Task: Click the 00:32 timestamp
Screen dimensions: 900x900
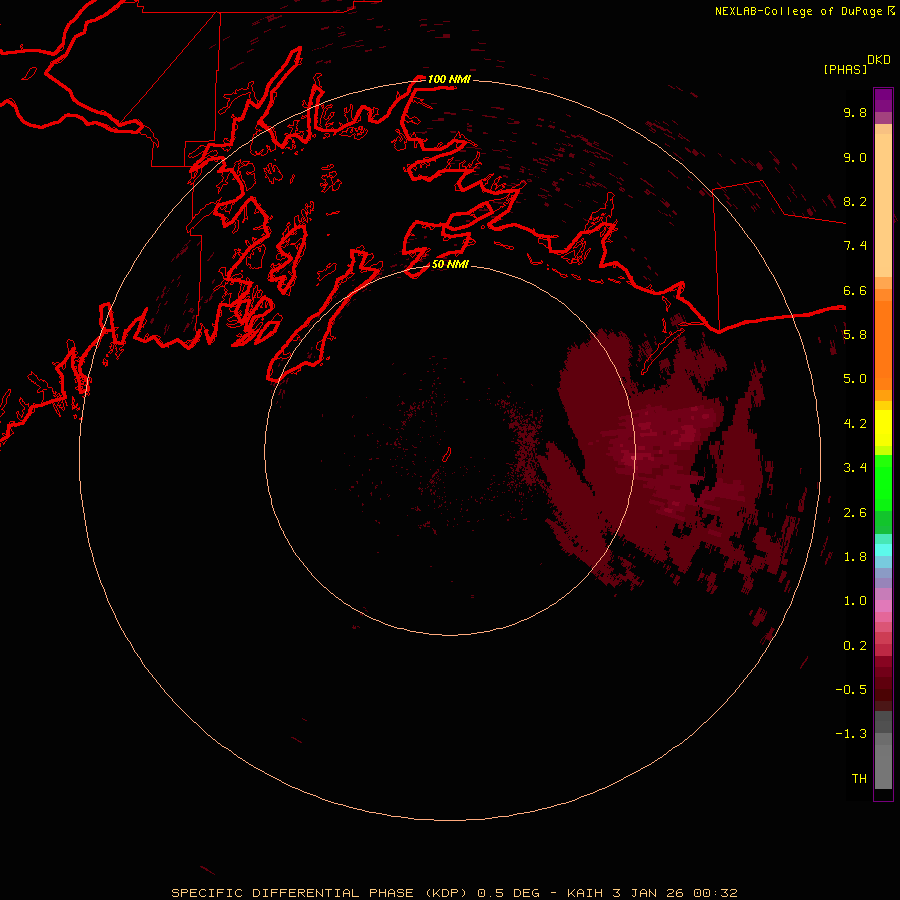Action: (x=715, y=893)
